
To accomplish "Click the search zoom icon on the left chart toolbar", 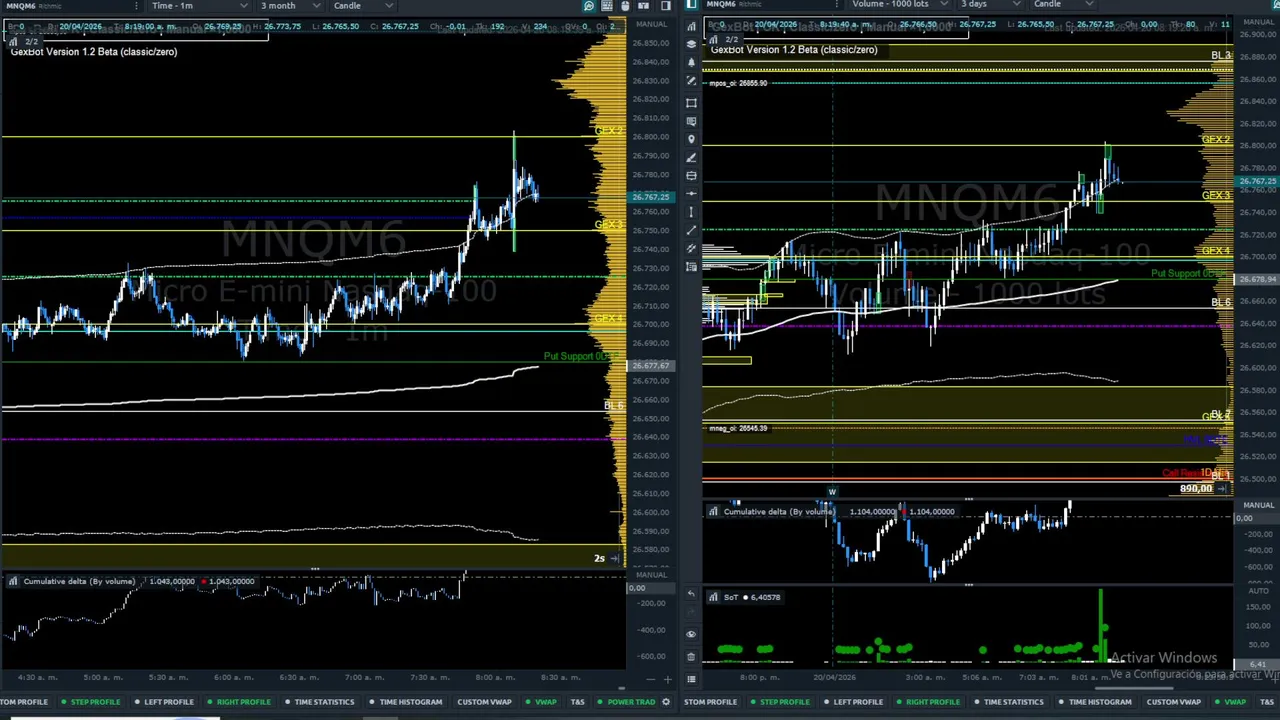I will pos(589,6).
